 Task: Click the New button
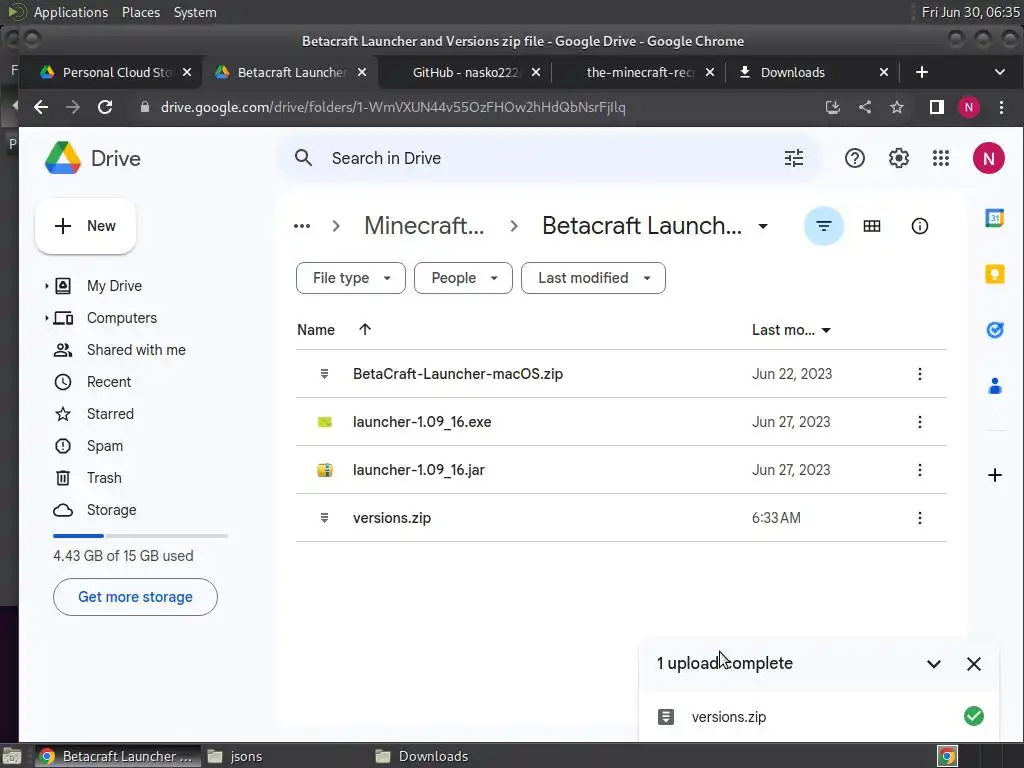tap(86, 226)
